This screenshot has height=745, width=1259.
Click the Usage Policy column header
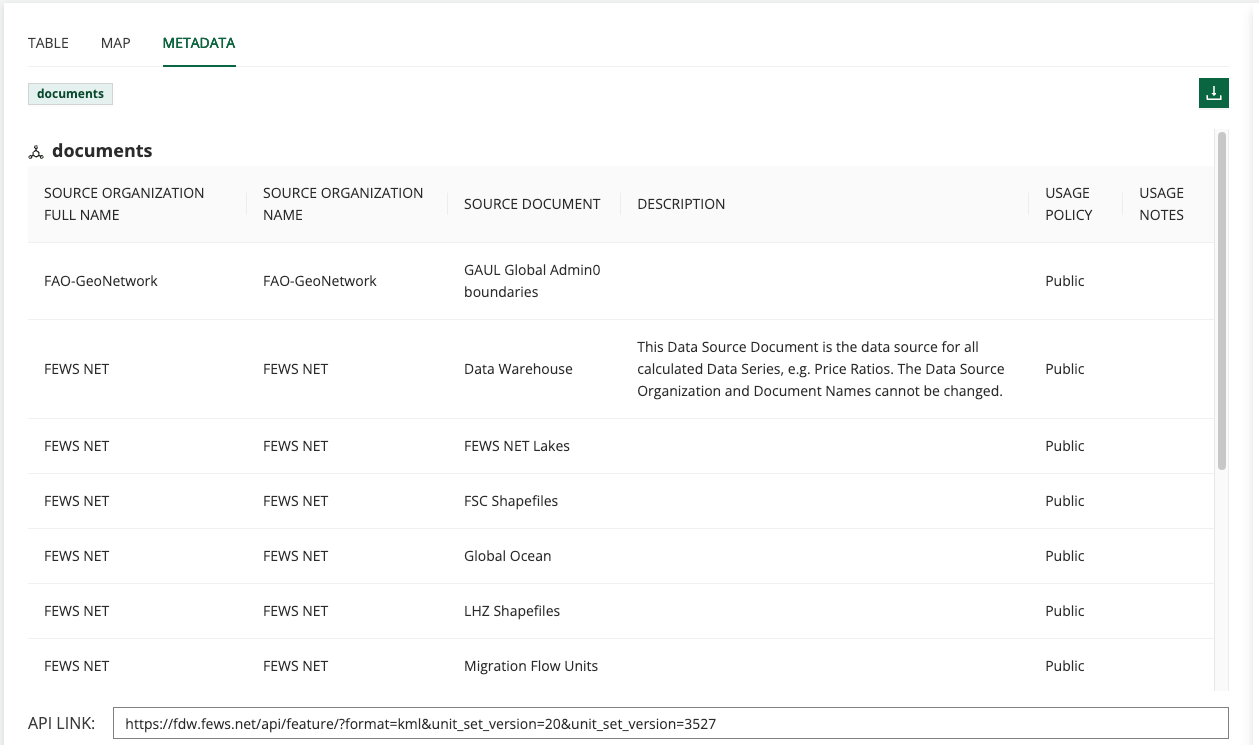click(1068, 204)
